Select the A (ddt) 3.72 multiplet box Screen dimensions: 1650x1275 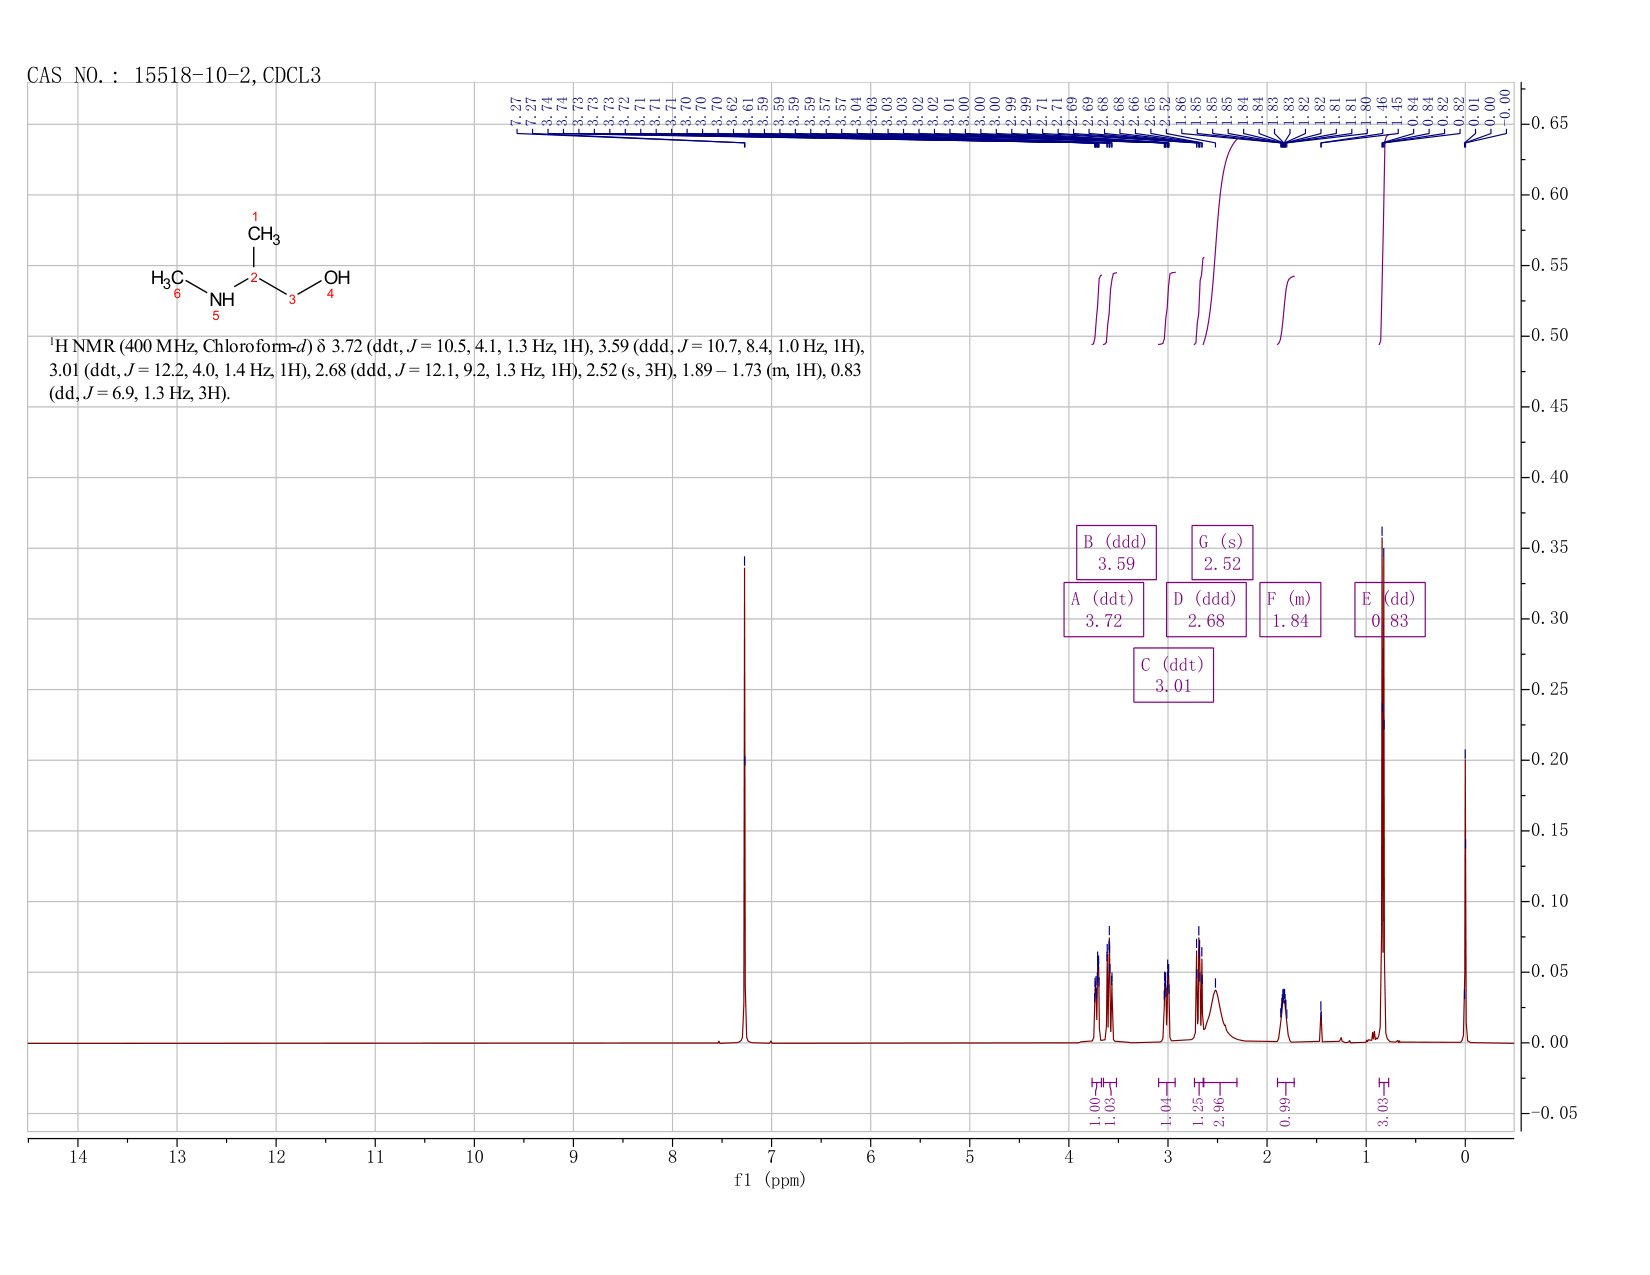(1103, 610)
